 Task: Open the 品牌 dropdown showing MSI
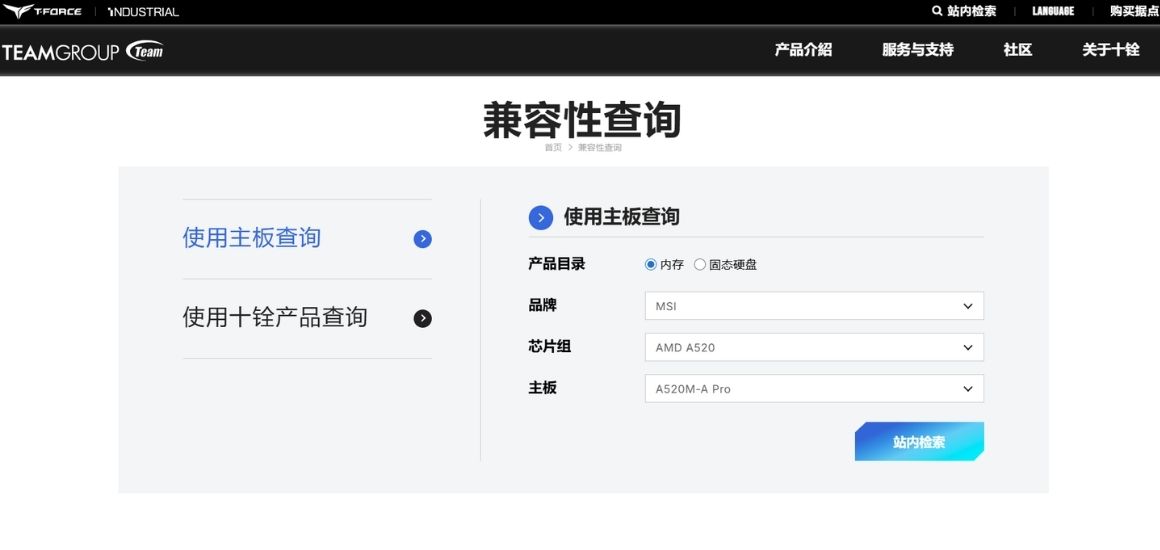pyautogui.click(x=814, y=306)
